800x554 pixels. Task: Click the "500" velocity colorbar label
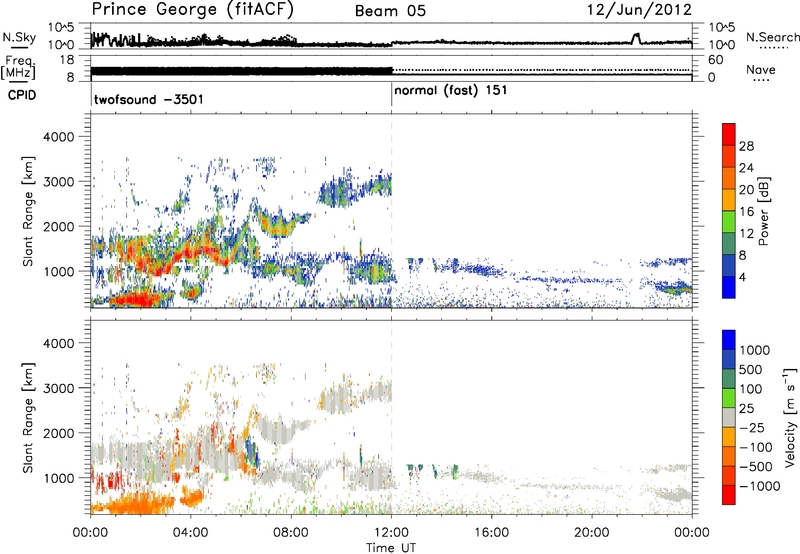pyautogui.click(x=753, y=369)
